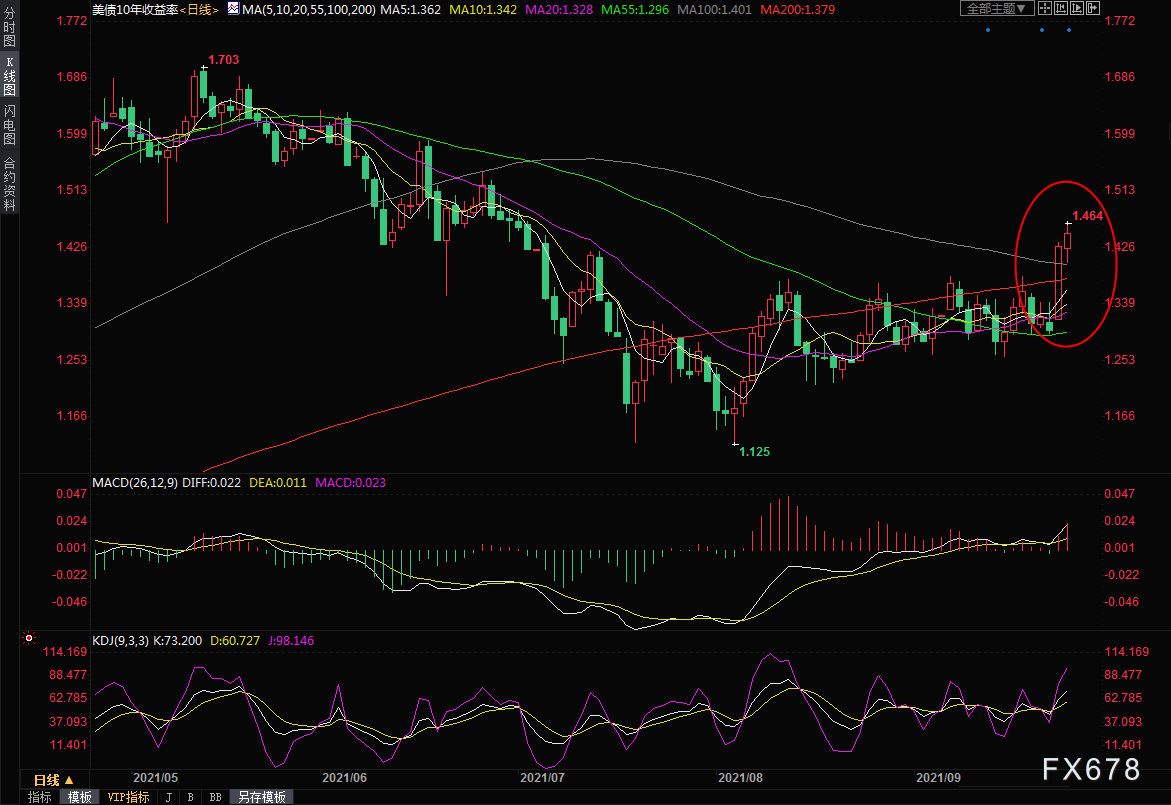Screen dimensions: 1171x805
Task: Open the VIP指标 tab
Action: 128,797
